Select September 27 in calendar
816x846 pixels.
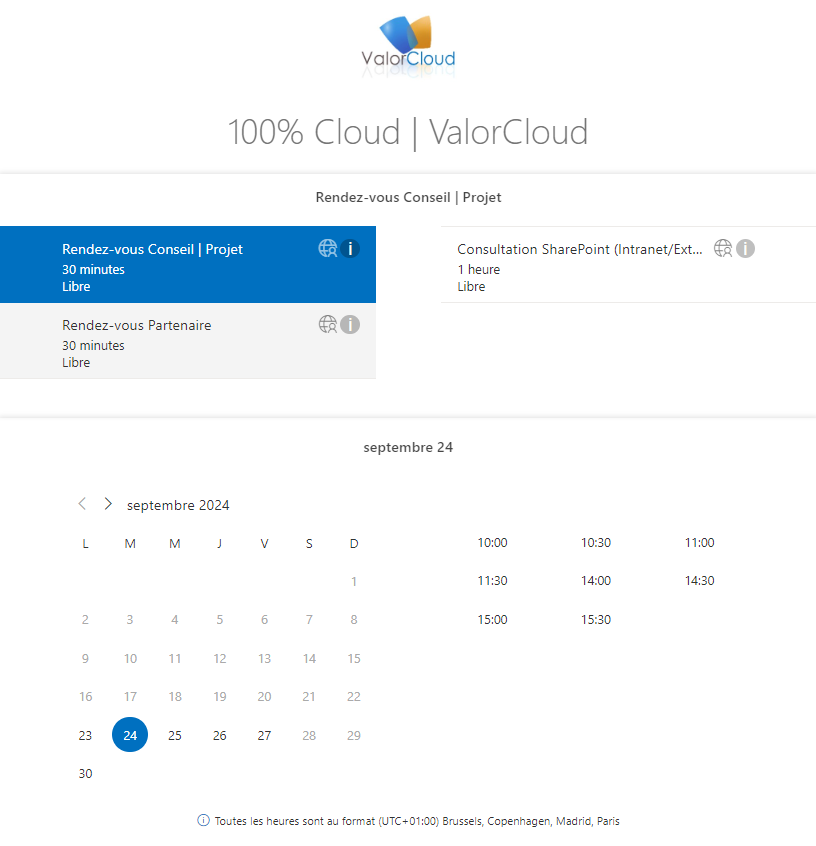(x=264, y=735)
